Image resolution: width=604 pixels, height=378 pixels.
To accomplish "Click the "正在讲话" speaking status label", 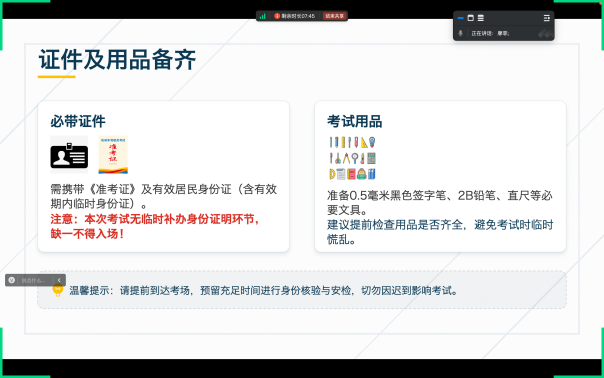I will click(482, 34).
